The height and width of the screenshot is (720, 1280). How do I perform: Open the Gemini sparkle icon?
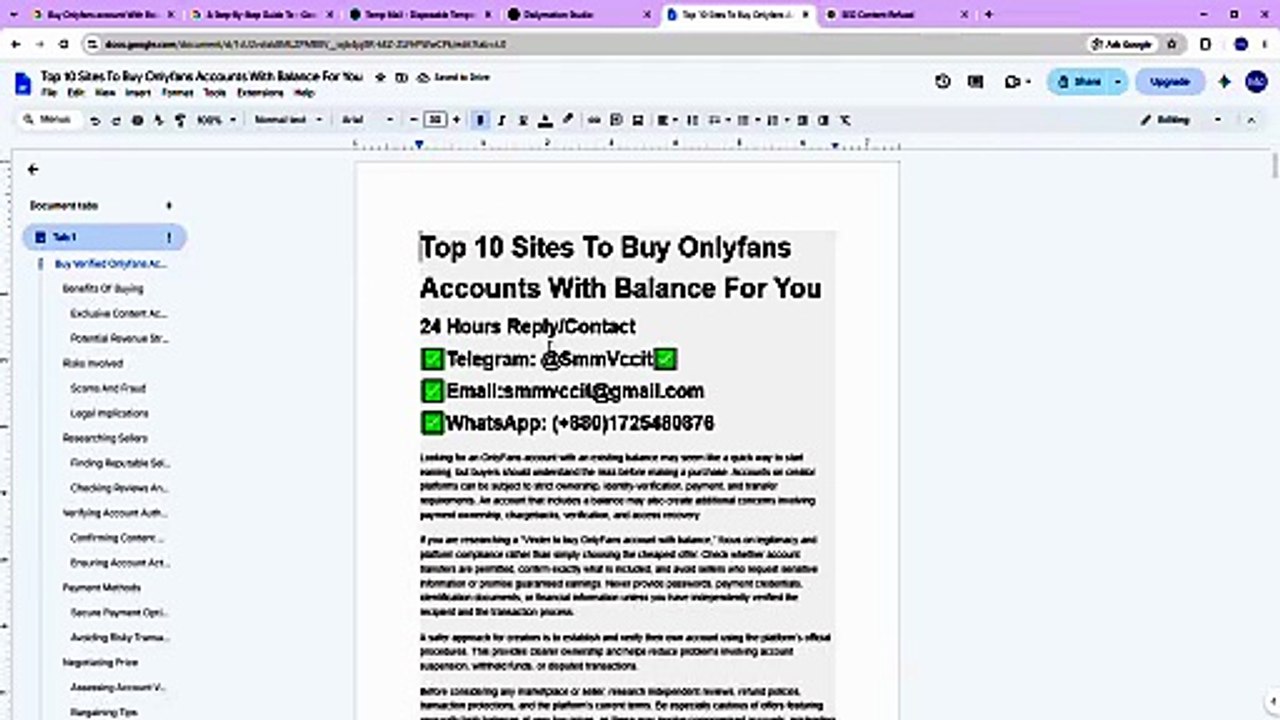1224,82
